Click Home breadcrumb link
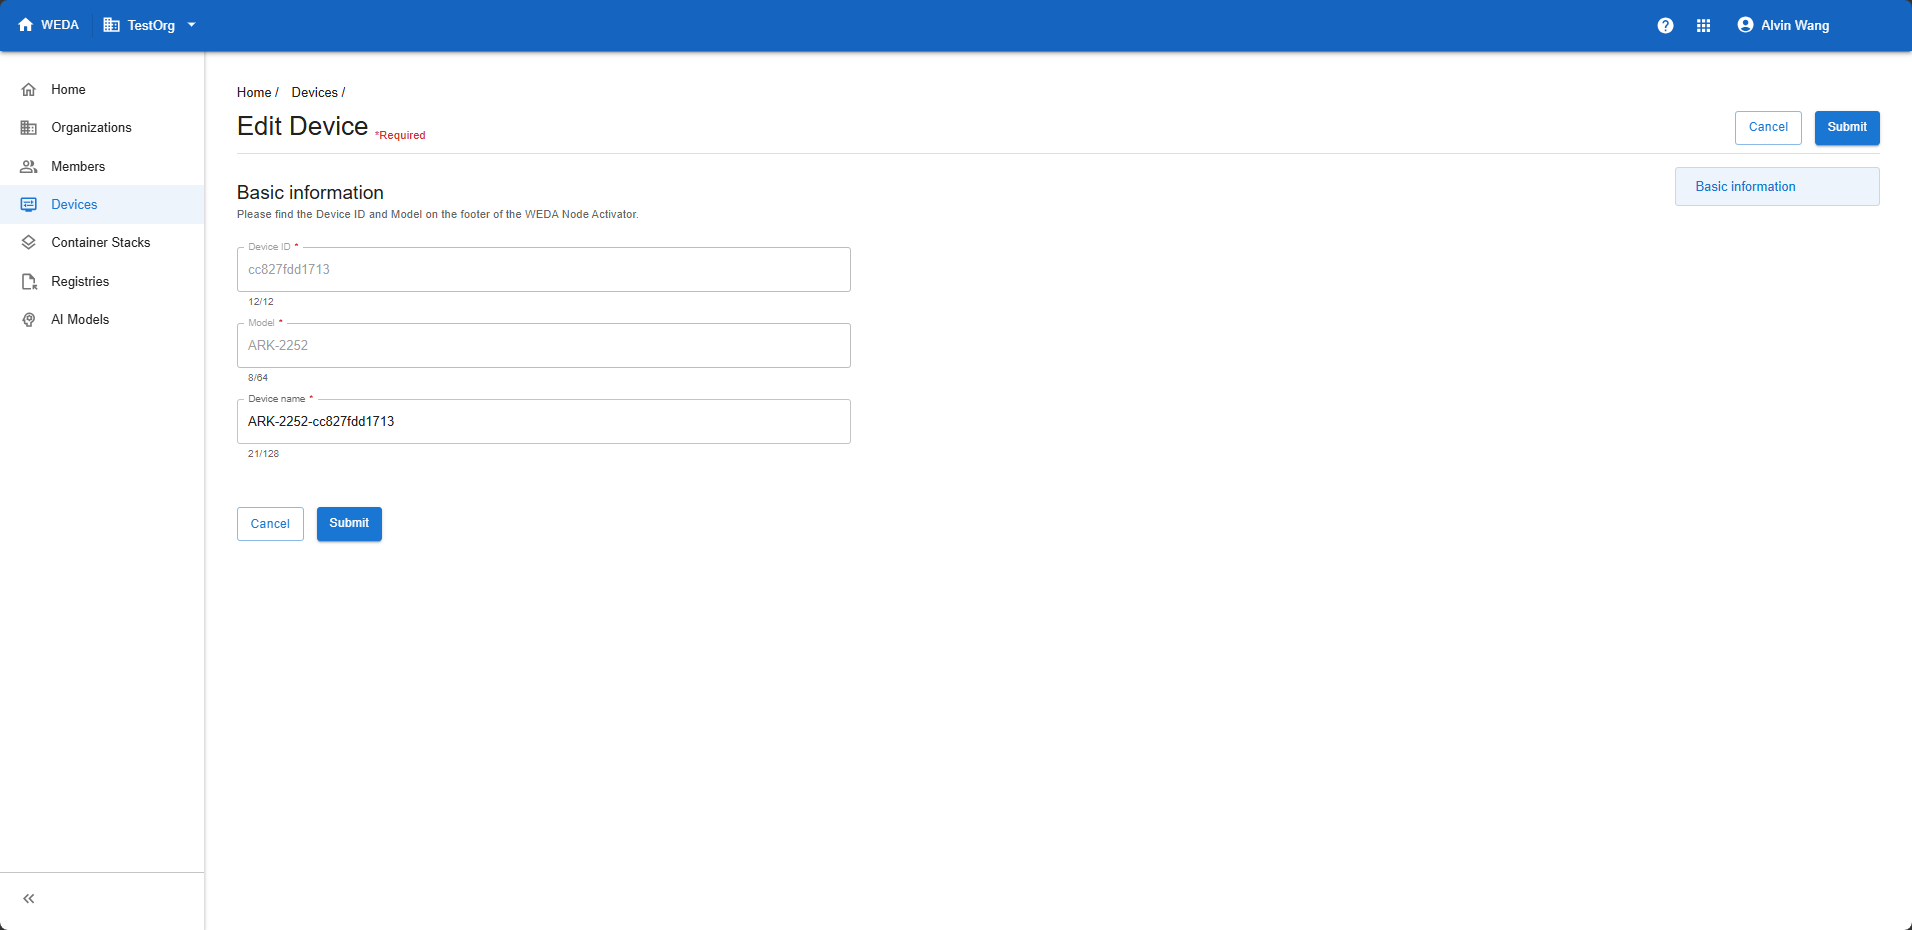The width and height of the screenshot is (1912, 930). point(254,93)
